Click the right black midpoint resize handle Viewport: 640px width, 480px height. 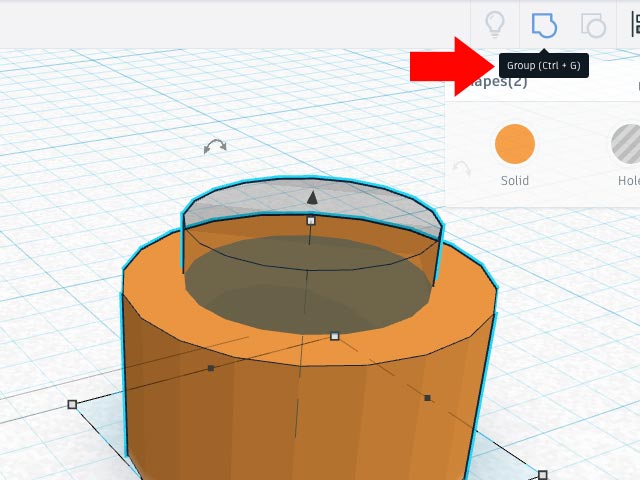427,398
